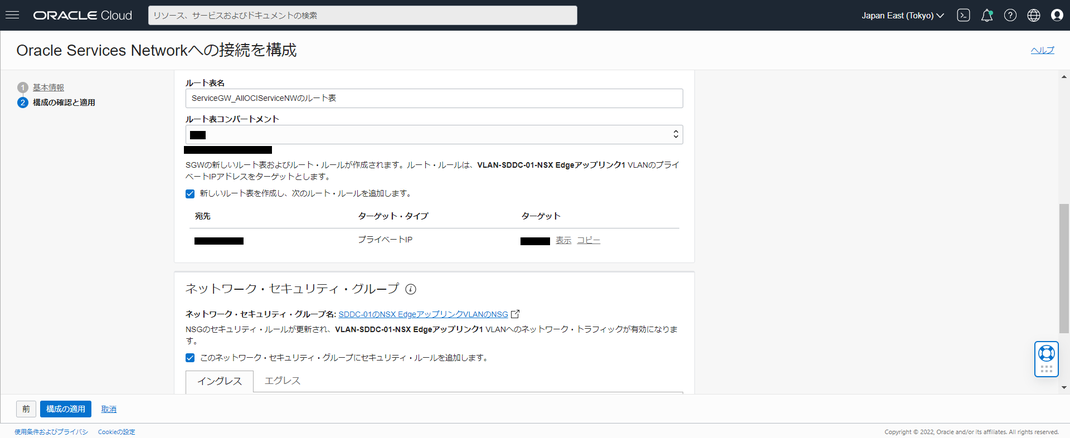Image resolution: width=1070 pixels, height=438 pixels.
Task: Select the 構成の確認と適用 step
Action: pos(64,102)
